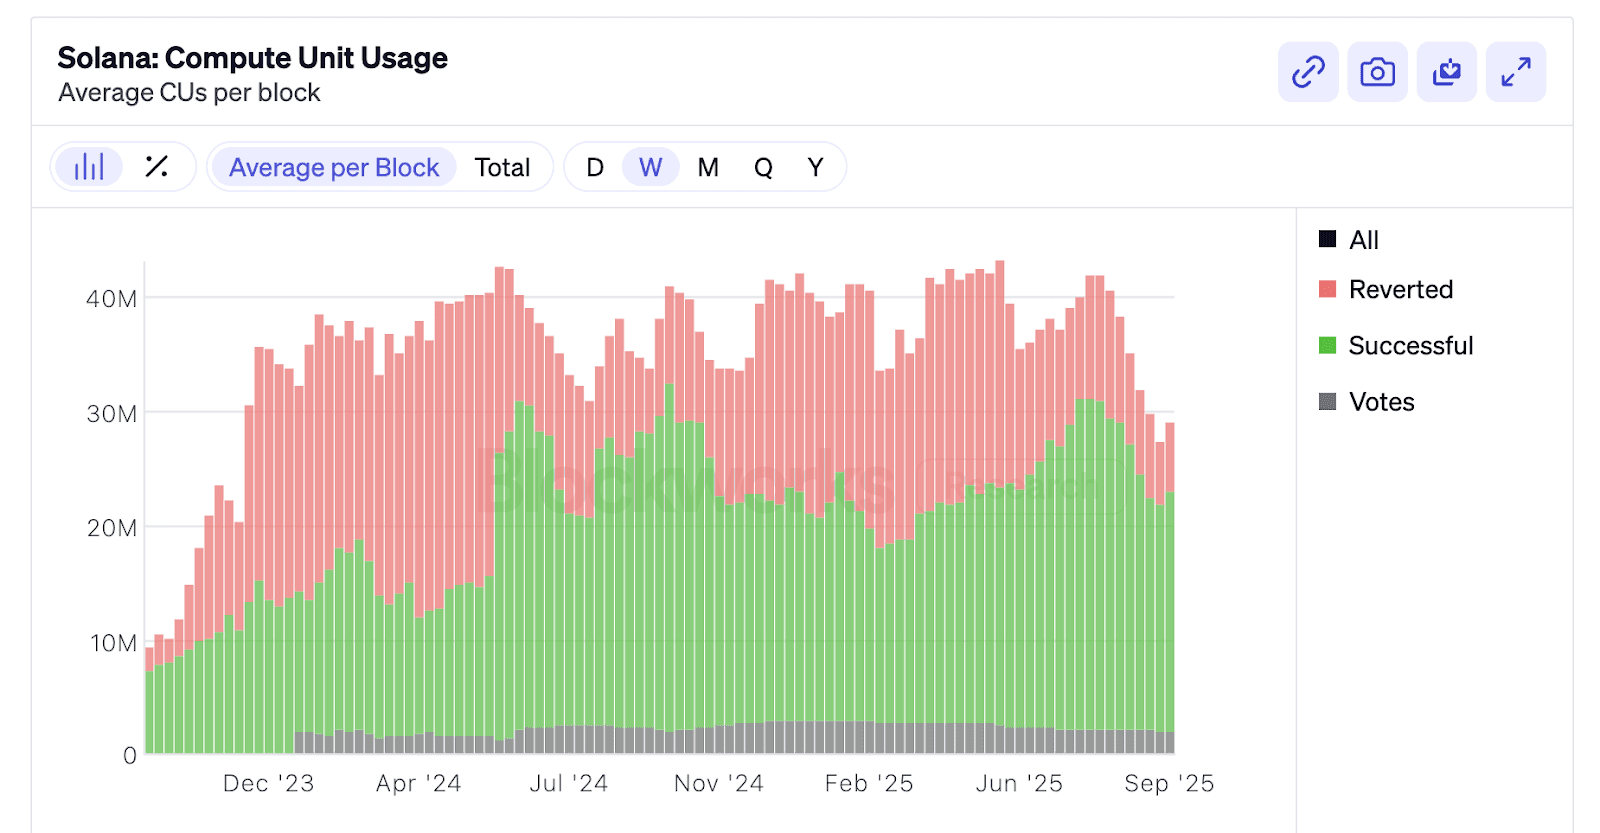
Task: Set interval to quarterly (Q)
Action: pyautogui.click(x=763, y=167)
